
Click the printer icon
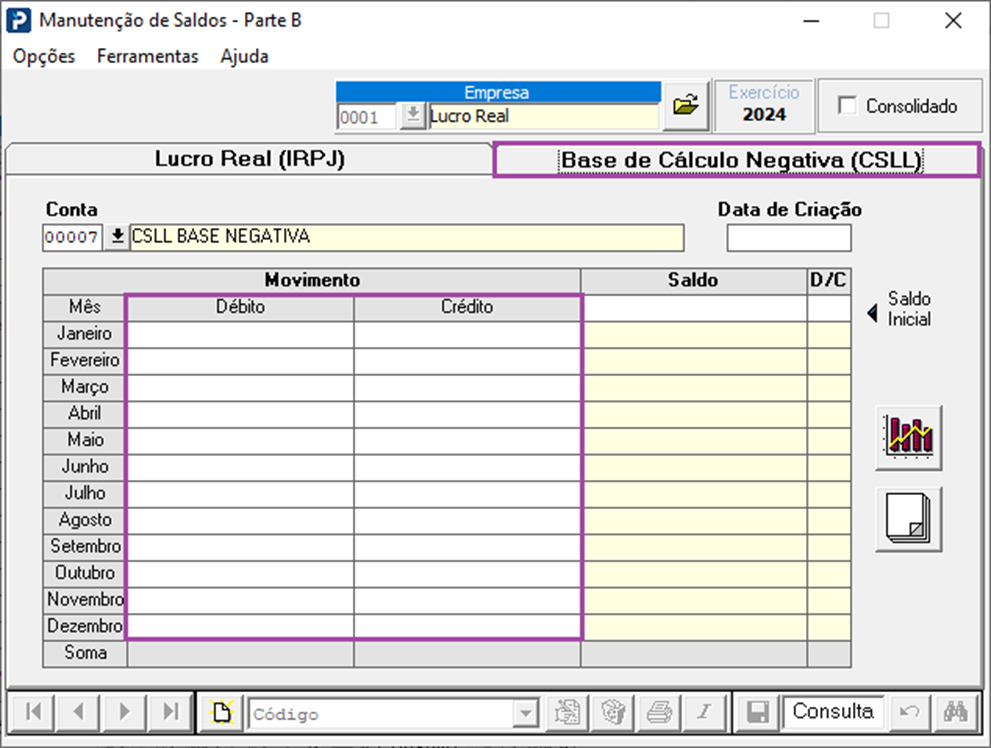click(x=659, y=713)
